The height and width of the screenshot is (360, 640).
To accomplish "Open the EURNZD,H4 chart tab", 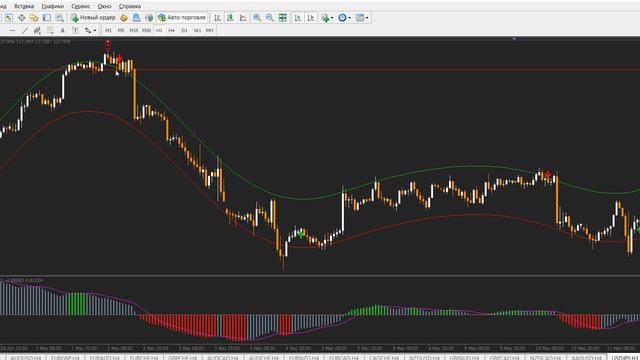I will (304, 358).
